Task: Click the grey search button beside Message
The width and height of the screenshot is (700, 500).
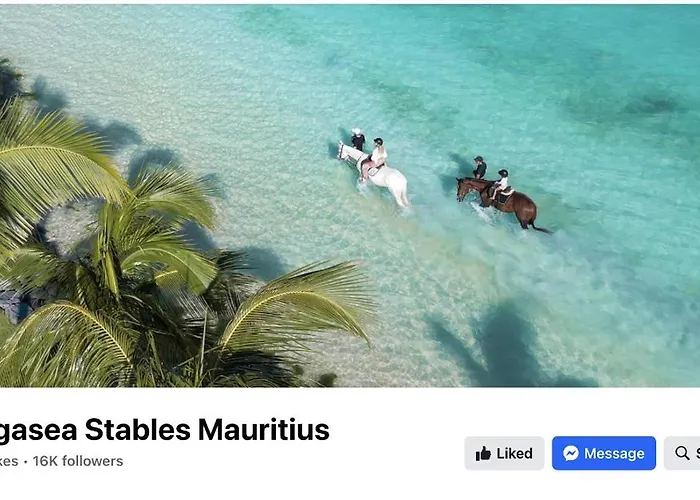Action: [x=682, y=453]
